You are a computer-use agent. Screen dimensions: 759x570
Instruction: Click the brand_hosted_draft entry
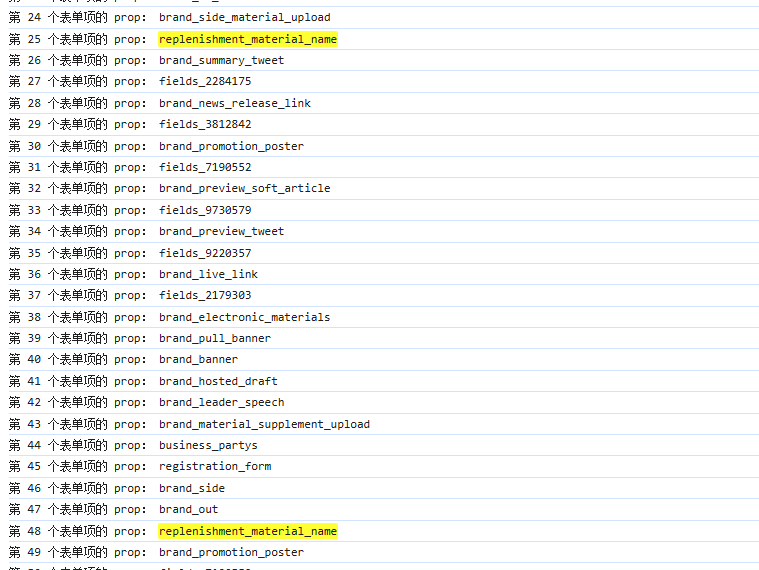point(218,381)
